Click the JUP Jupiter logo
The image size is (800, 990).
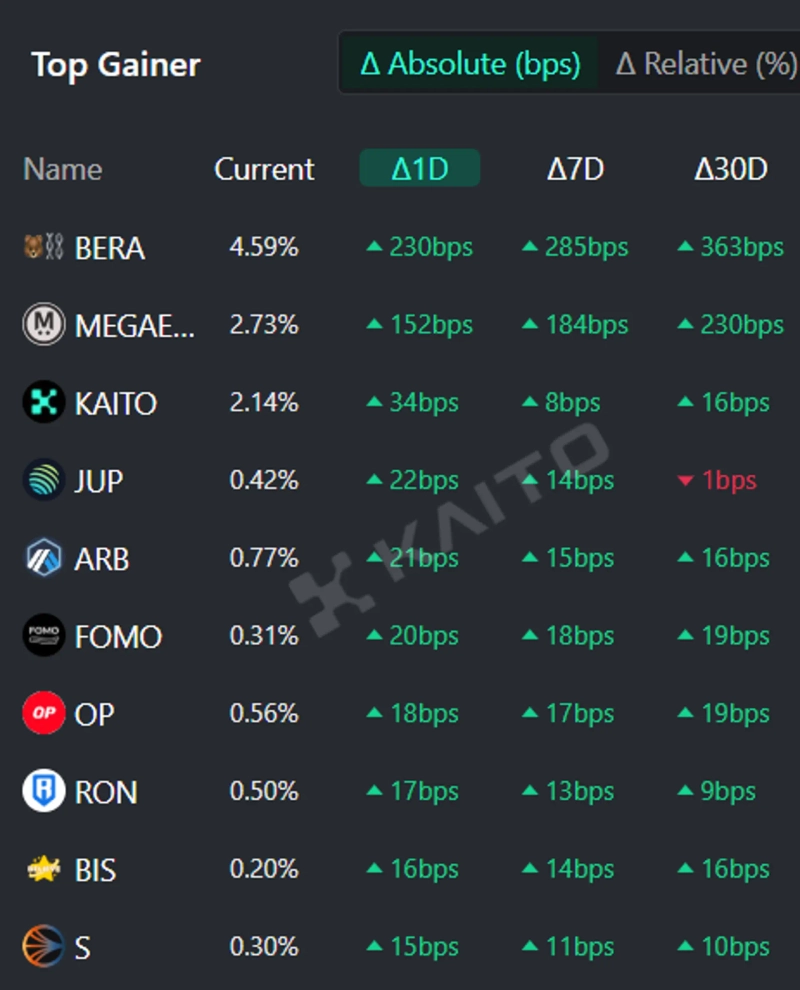click(x=43, y=481)
